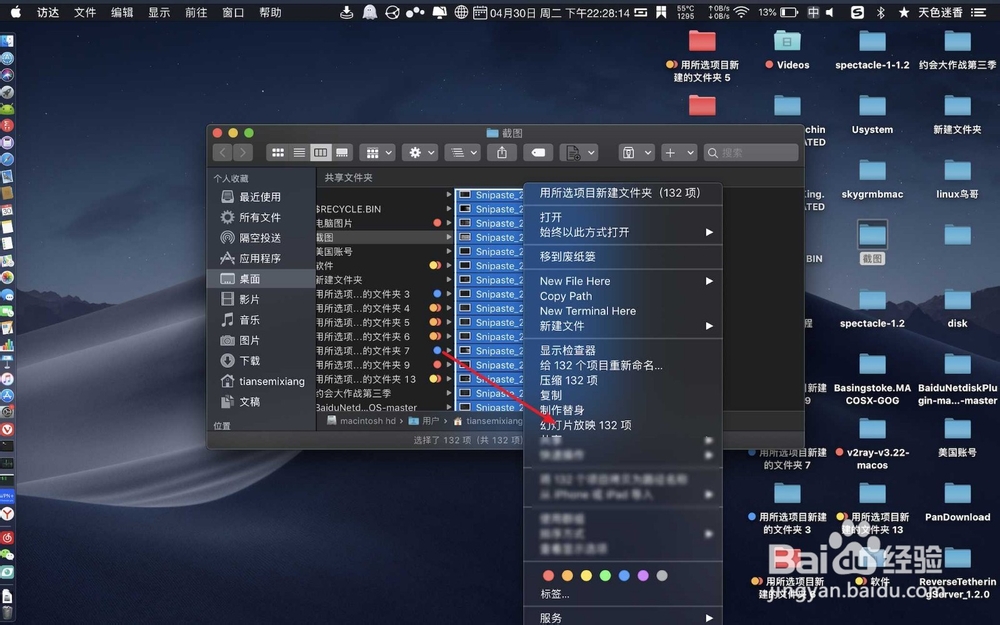
Task: Go forward in Finder history
Action: tap(242, 152)
